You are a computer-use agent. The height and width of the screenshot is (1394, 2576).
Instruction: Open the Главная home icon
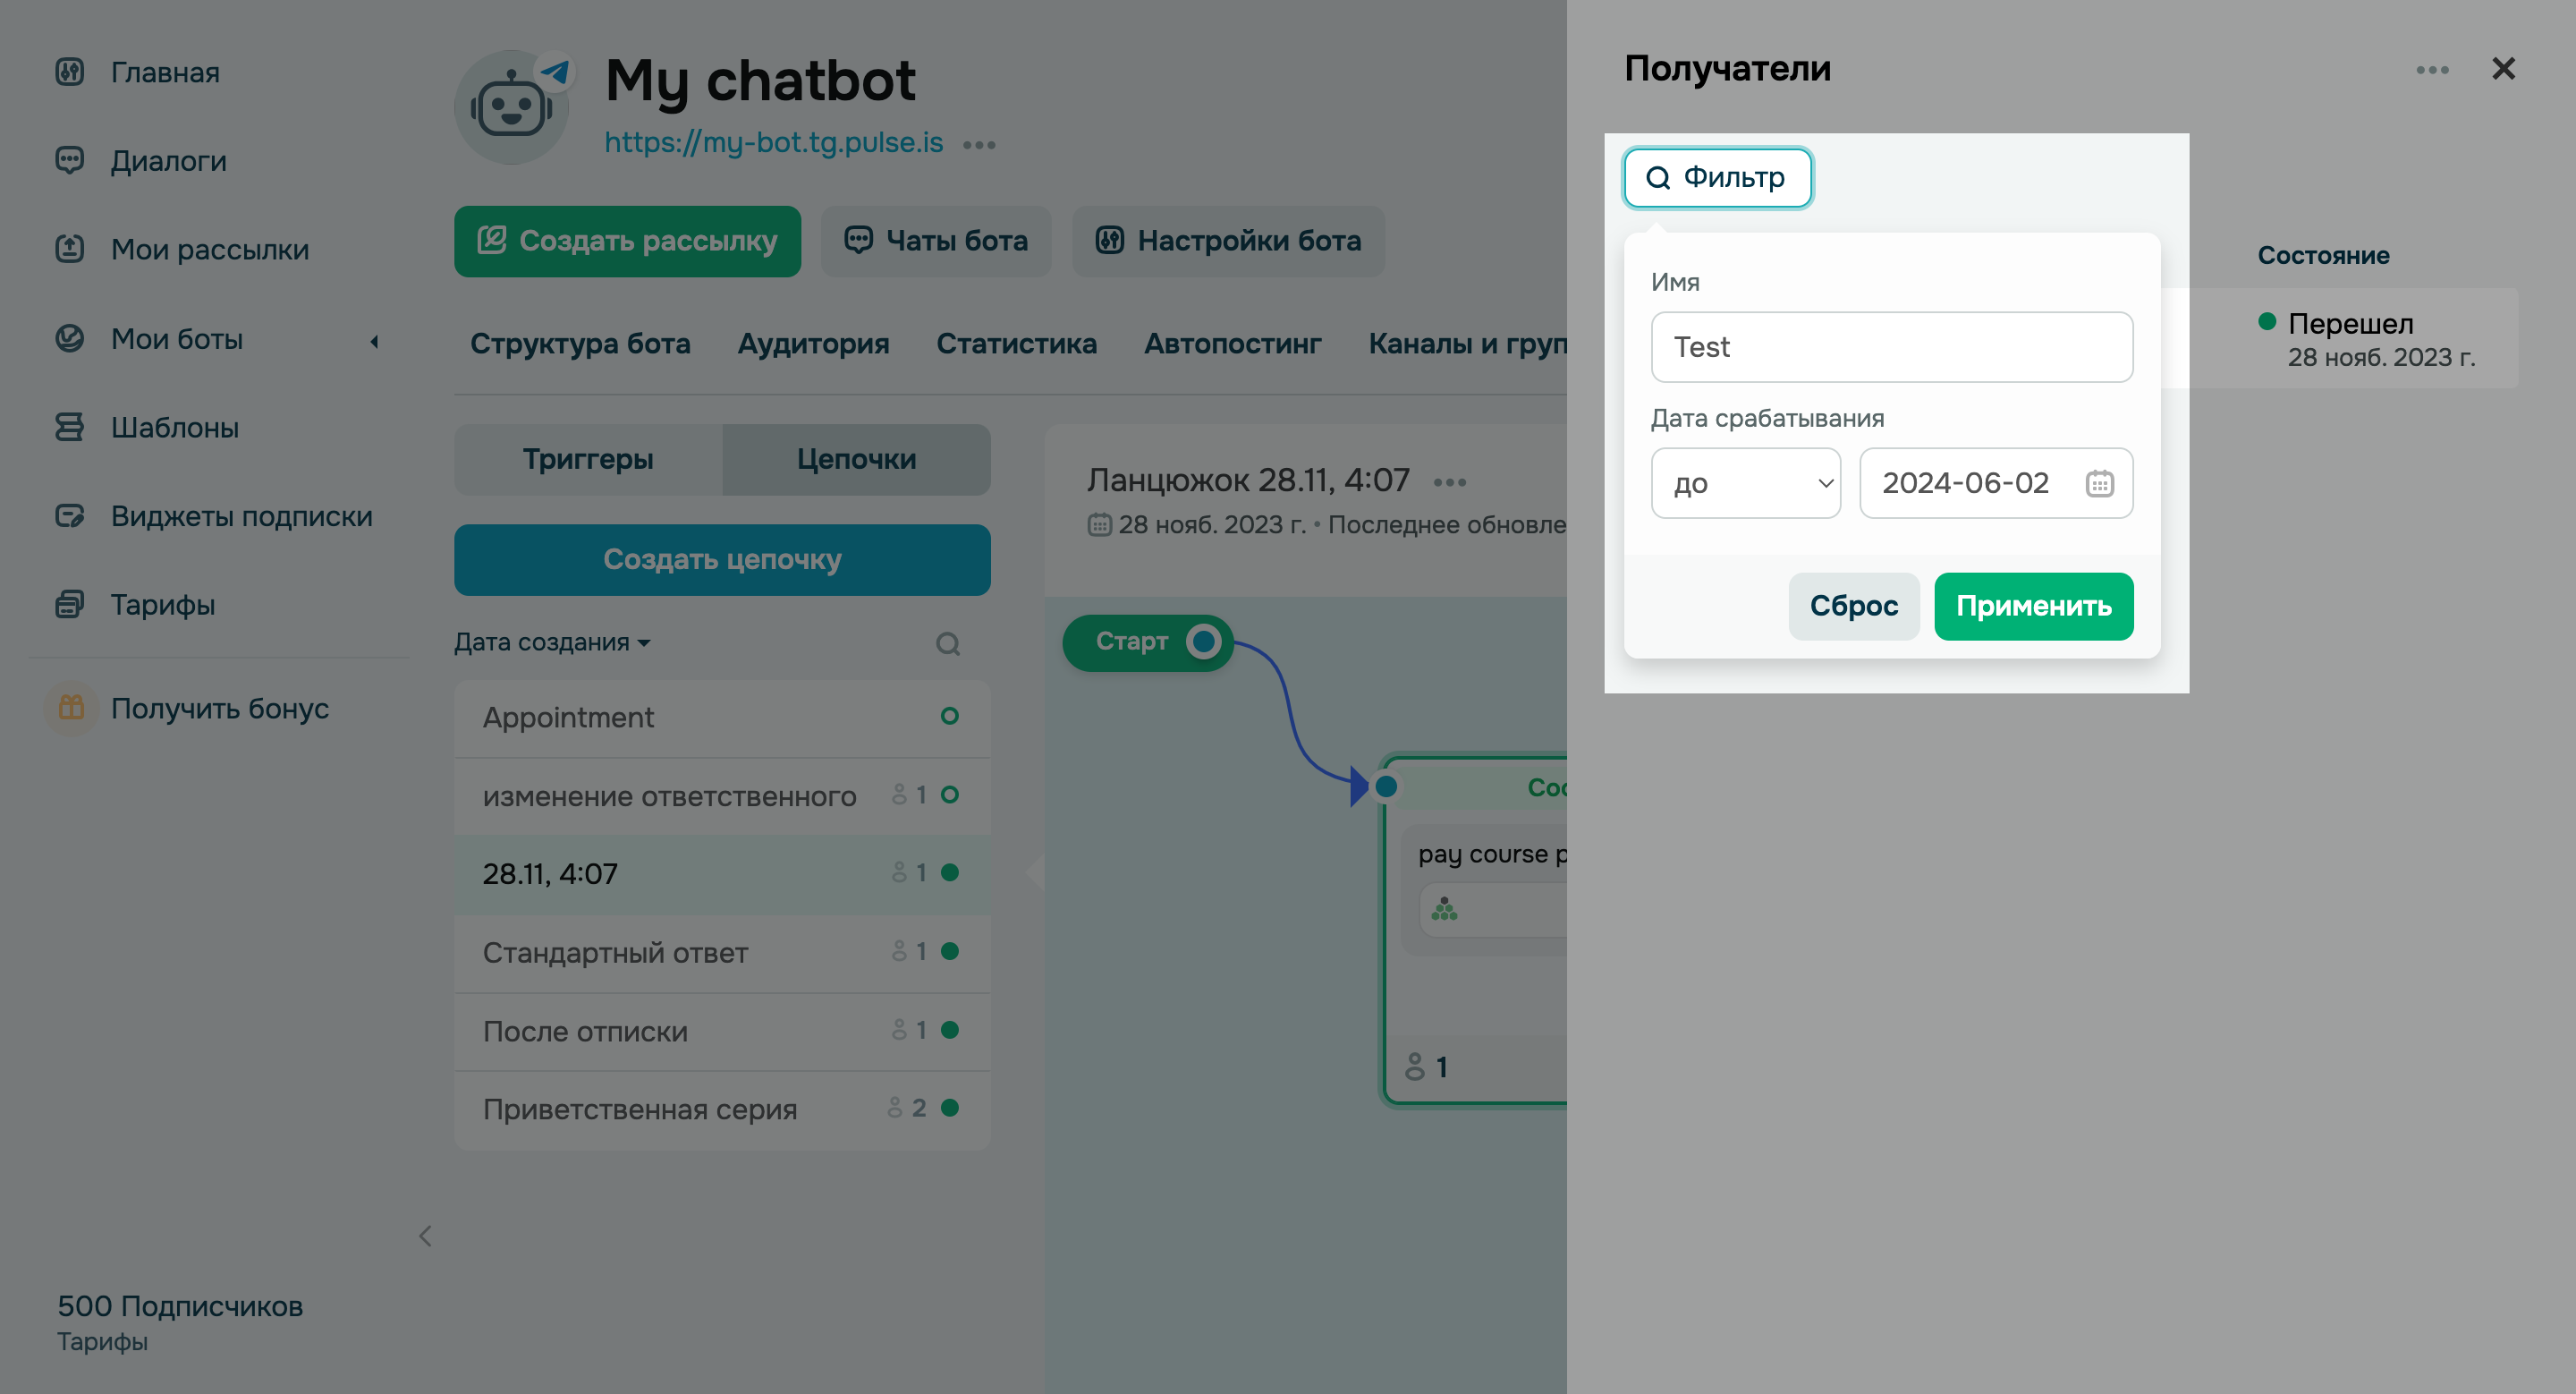click(70, 72)
